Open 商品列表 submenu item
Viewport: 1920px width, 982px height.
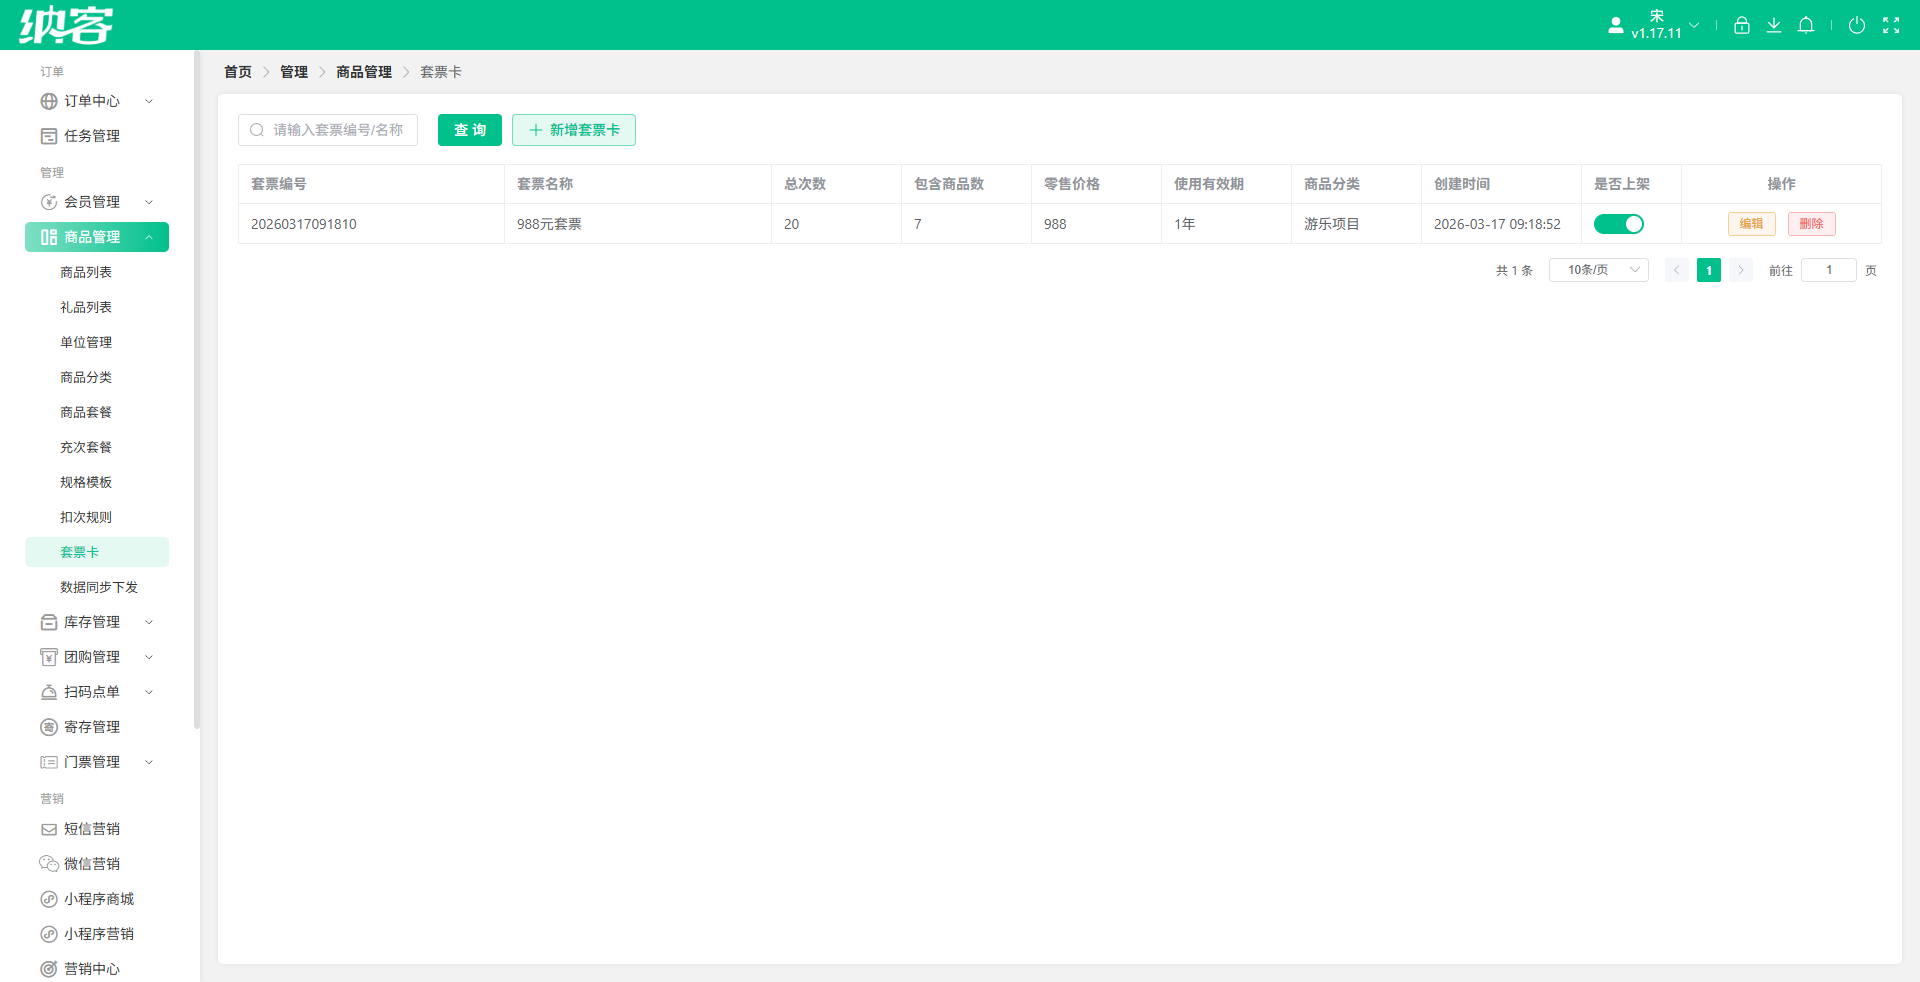(x=86, y=272)
